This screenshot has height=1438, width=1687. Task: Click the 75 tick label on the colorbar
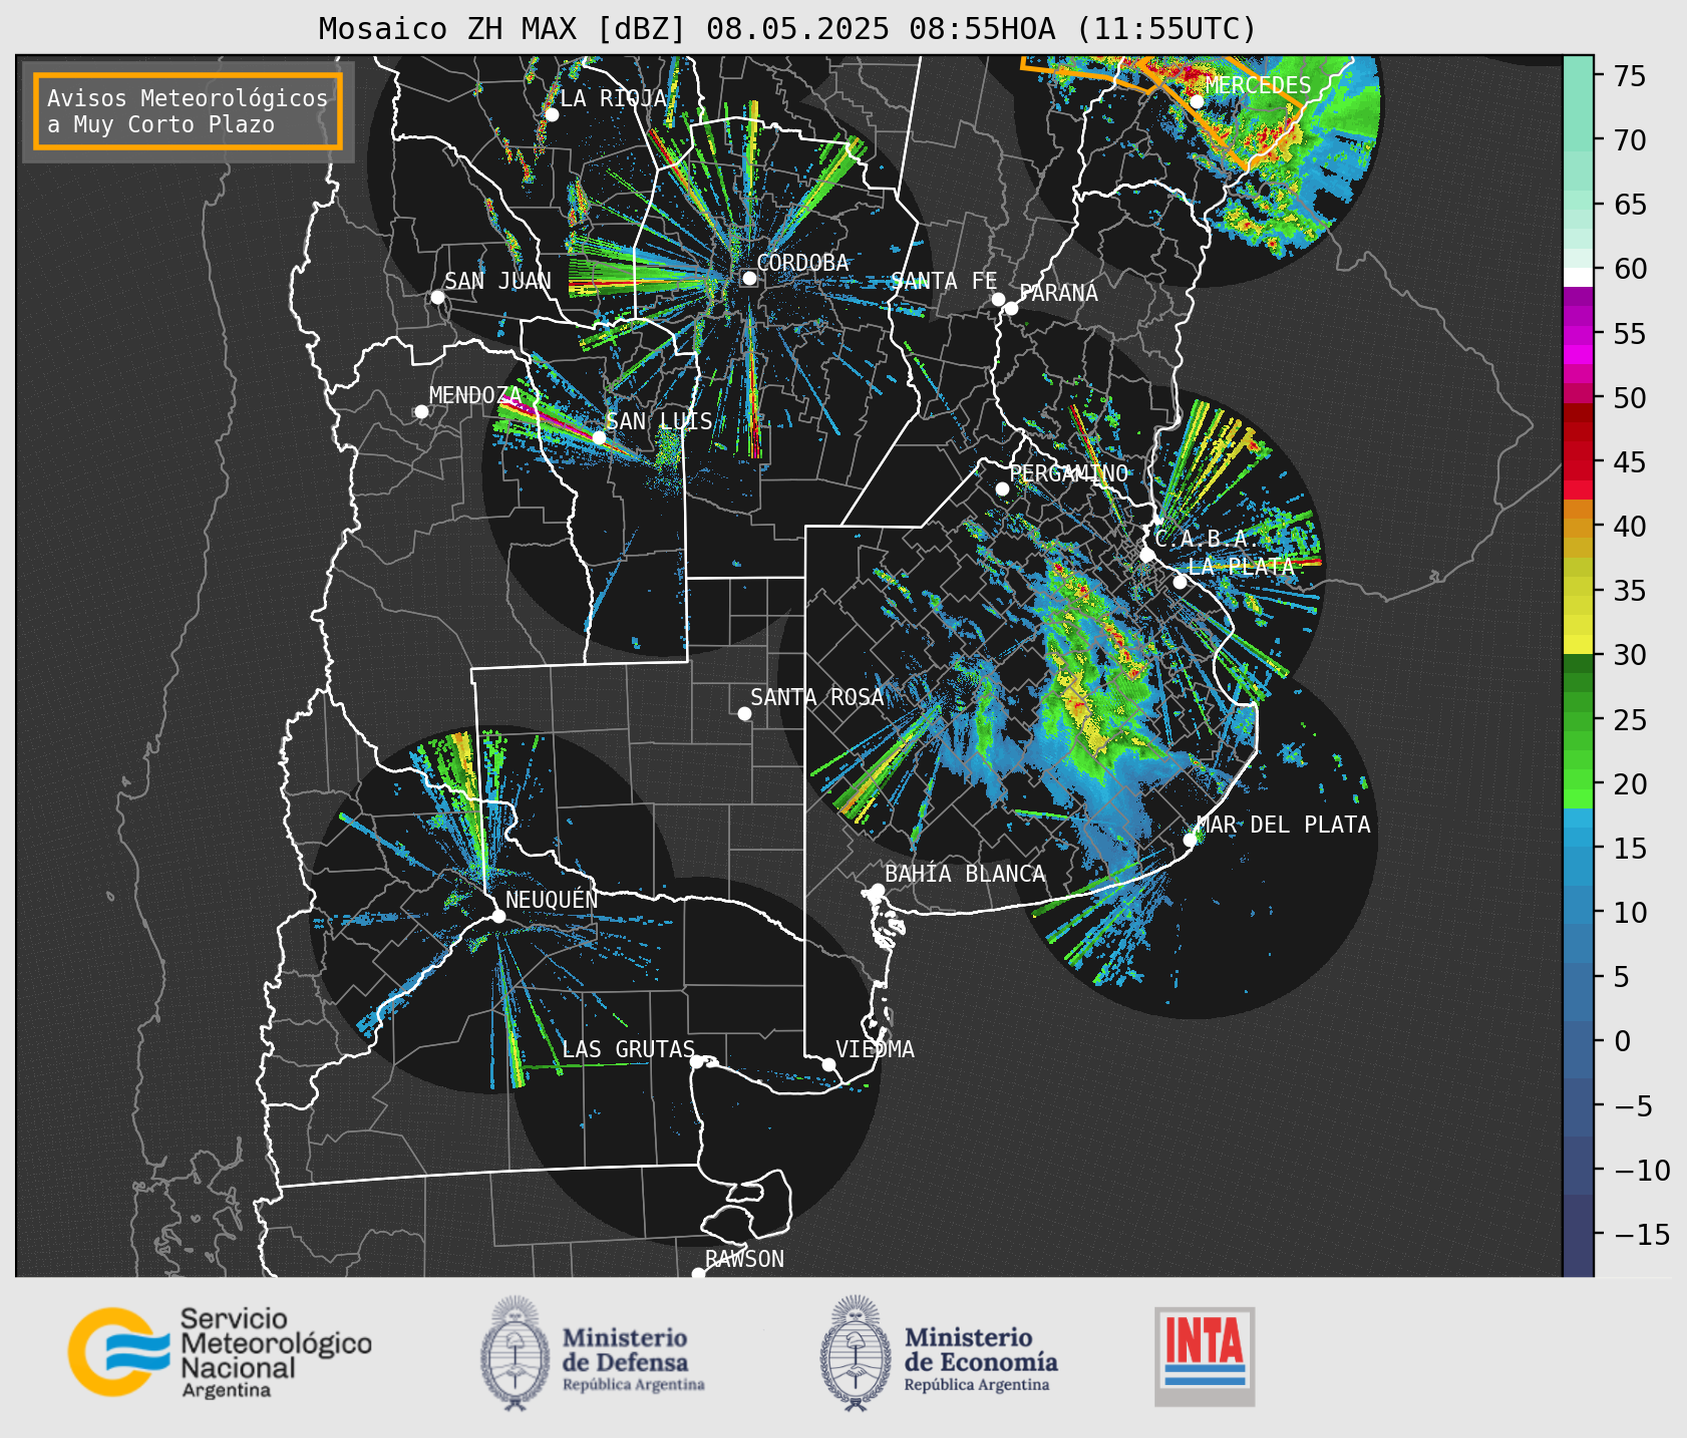point(1629,76)
